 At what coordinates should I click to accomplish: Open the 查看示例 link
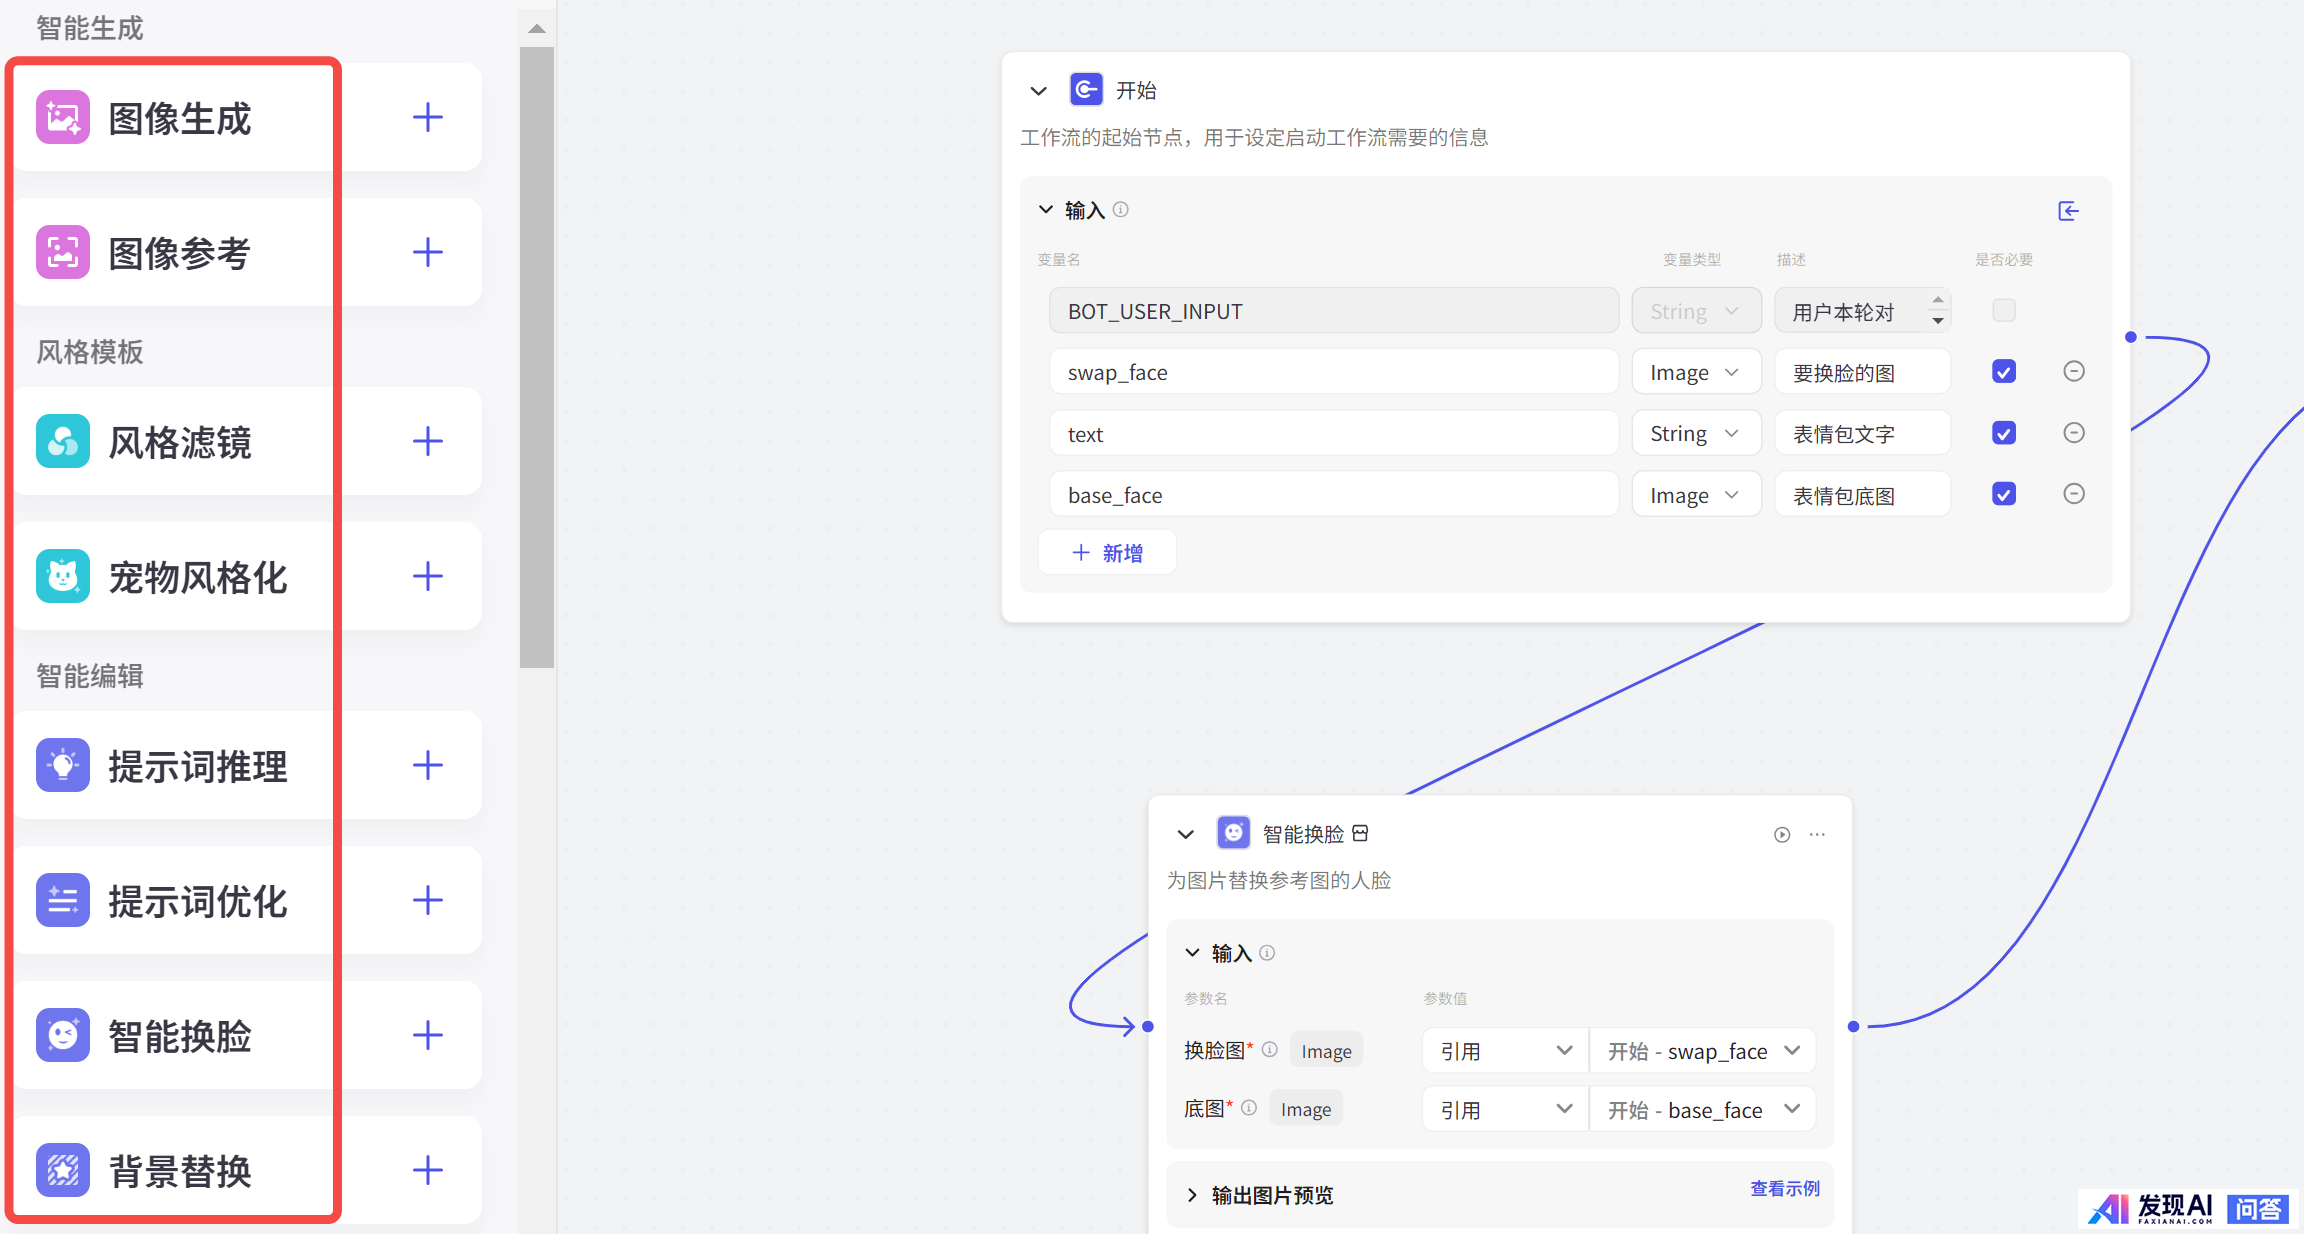(x=1784, y=1188)
